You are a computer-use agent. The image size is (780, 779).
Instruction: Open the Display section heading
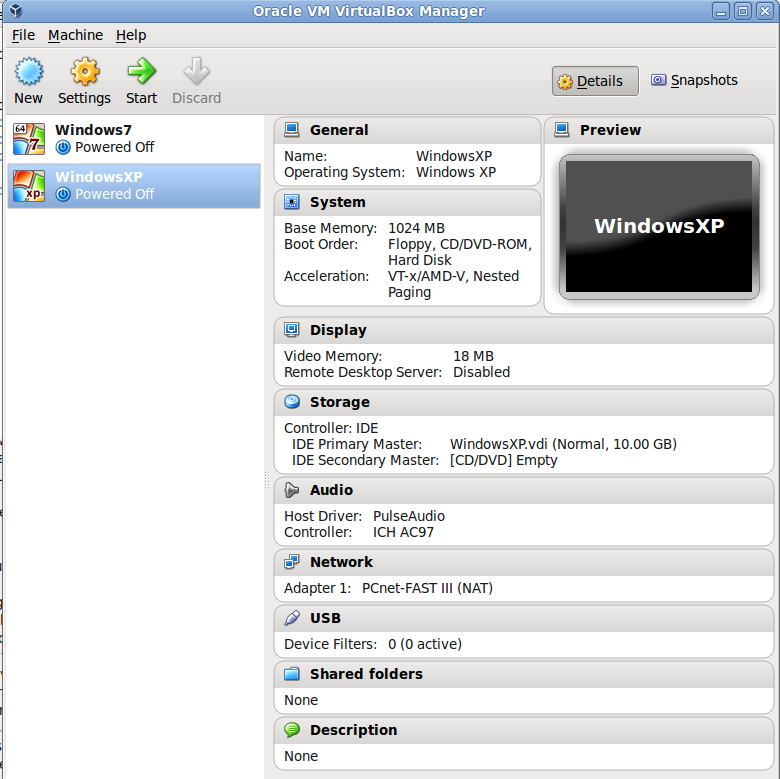338,330
